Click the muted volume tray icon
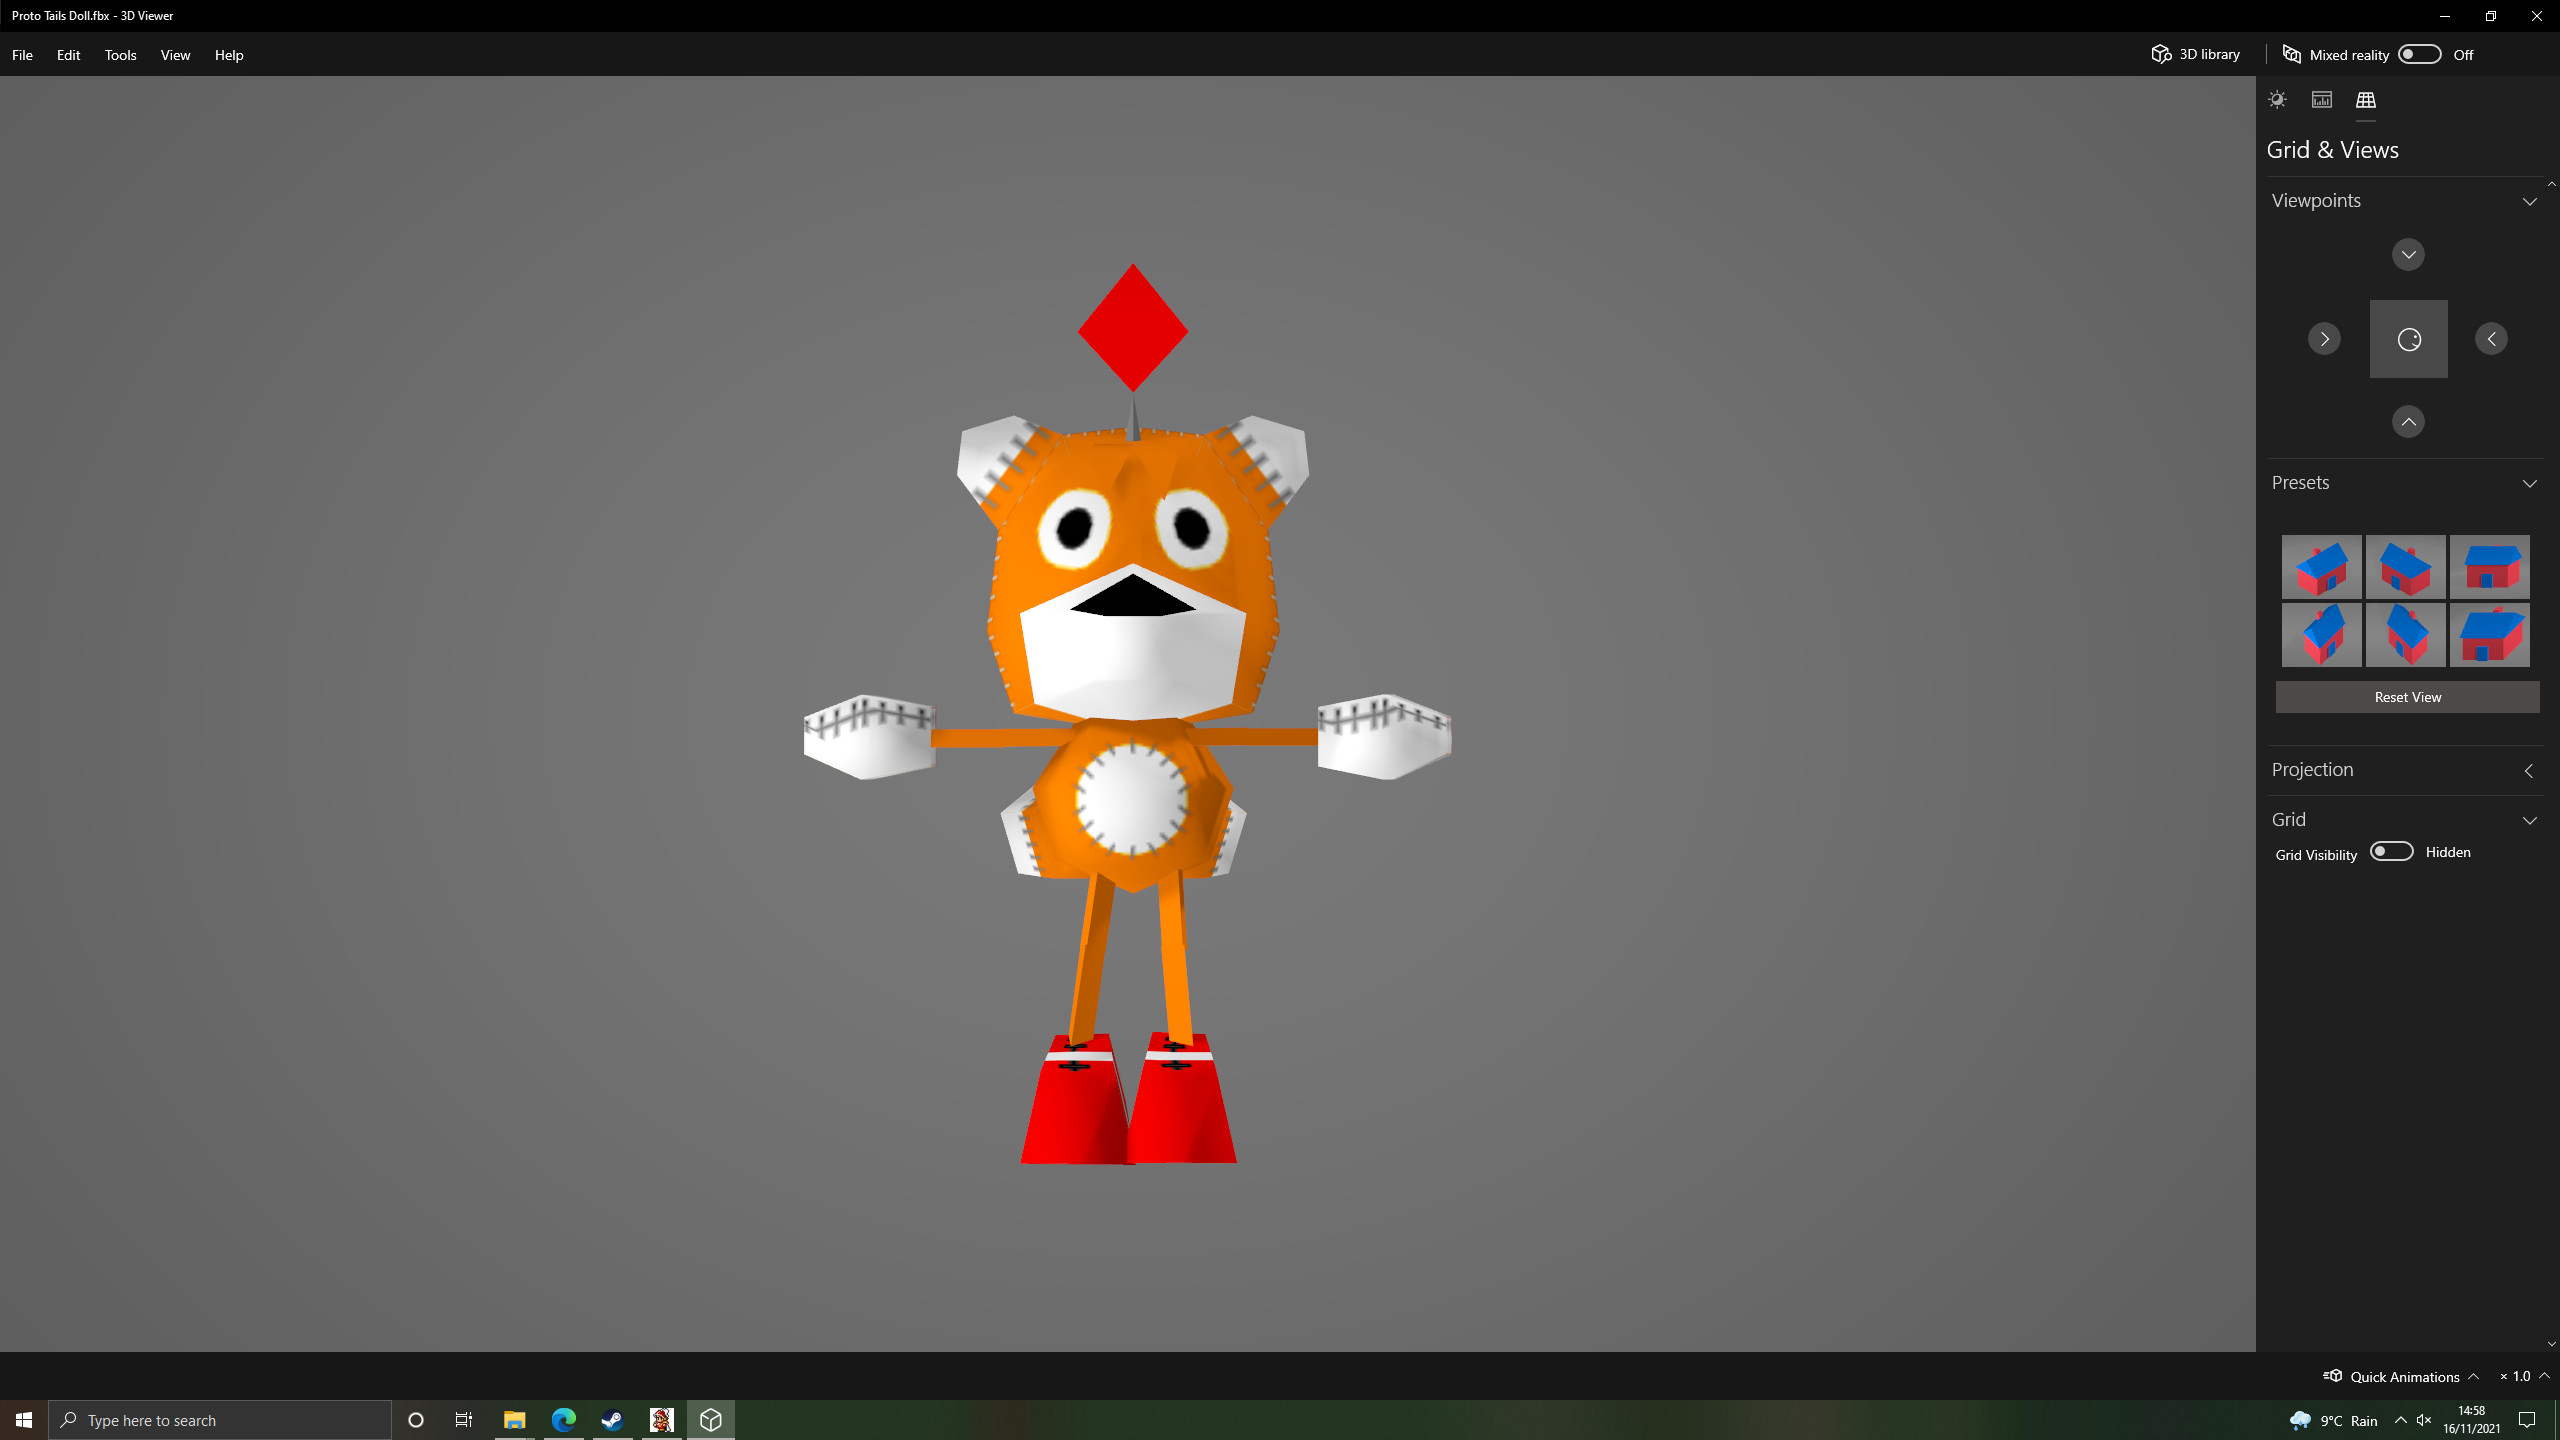Viewport: 2560px width, 1440px height. pyautogui.click(x=2424, y=1421)
